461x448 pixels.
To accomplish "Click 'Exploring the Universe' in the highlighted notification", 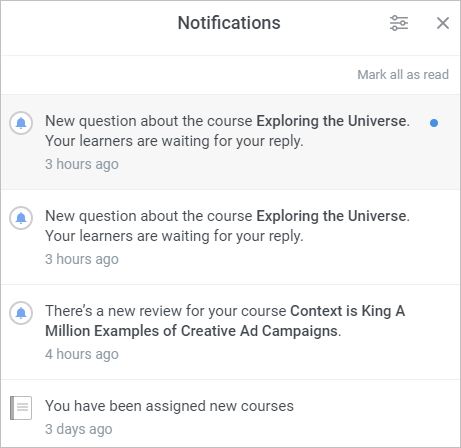I will coord(331,121).
